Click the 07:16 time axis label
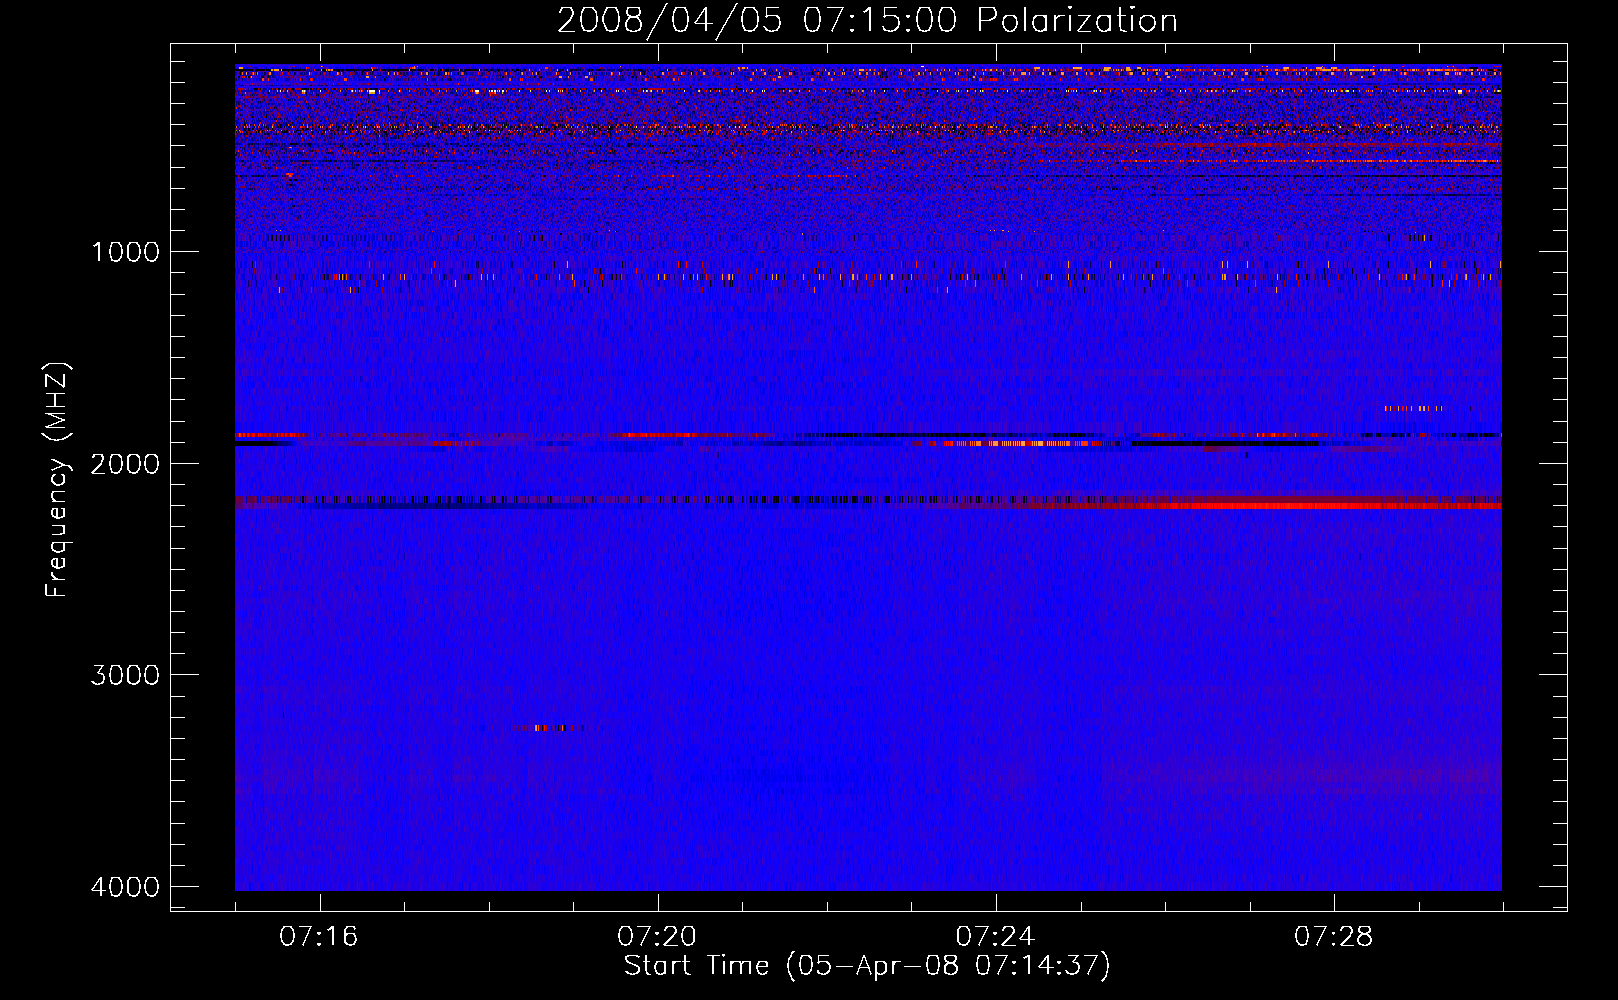The height and width of the screenshot is (1000, 1618). [x=319, y=937]
